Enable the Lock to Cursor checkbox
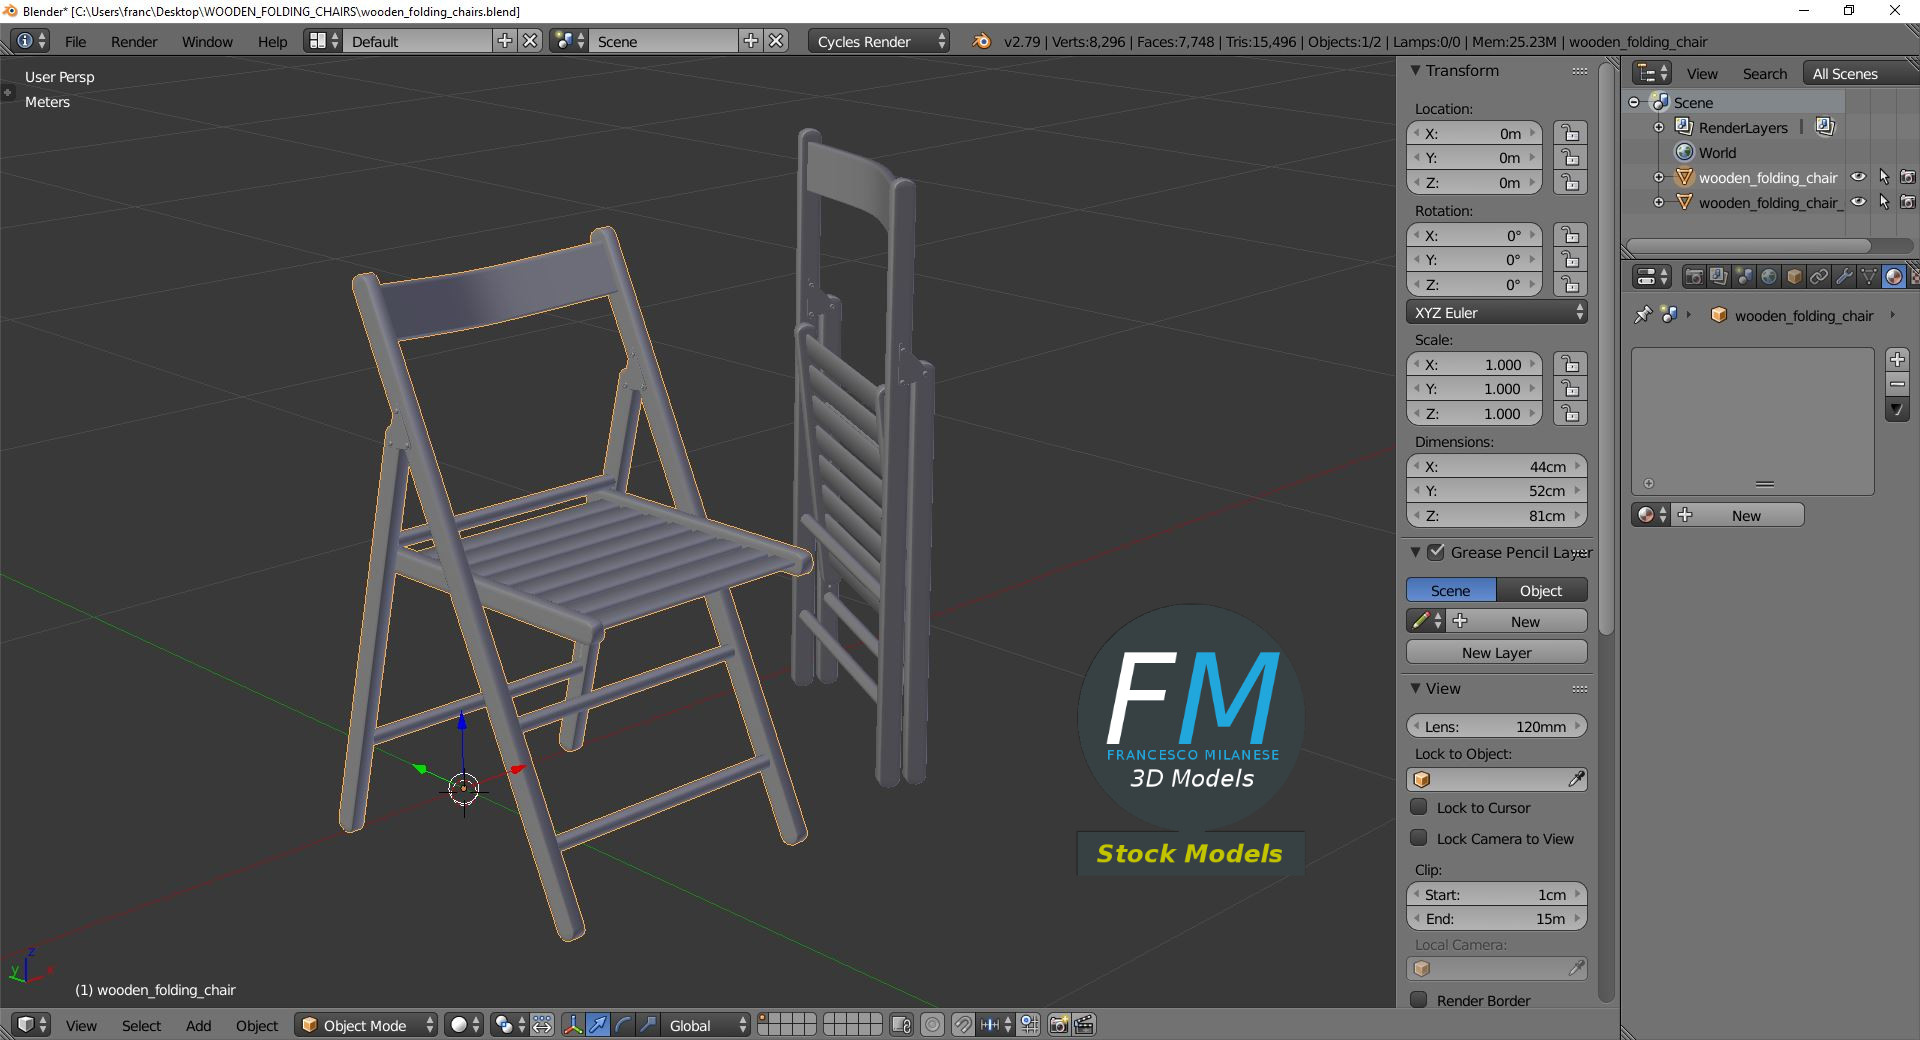The image size is (1920, 1040). coord(1418,807)
